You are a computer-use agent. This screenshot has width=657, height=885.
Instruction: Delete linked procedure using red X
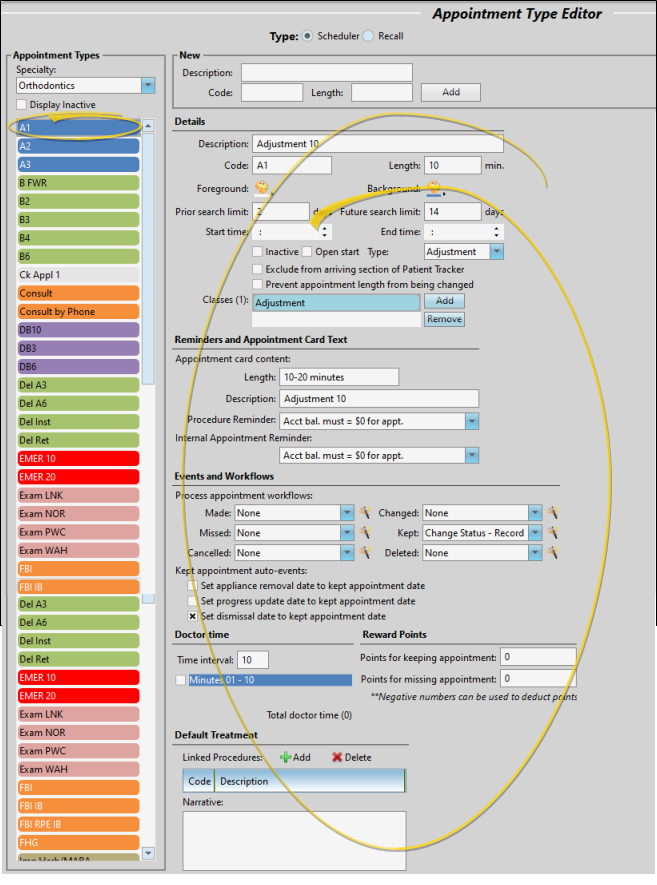[x=351, y=757]
